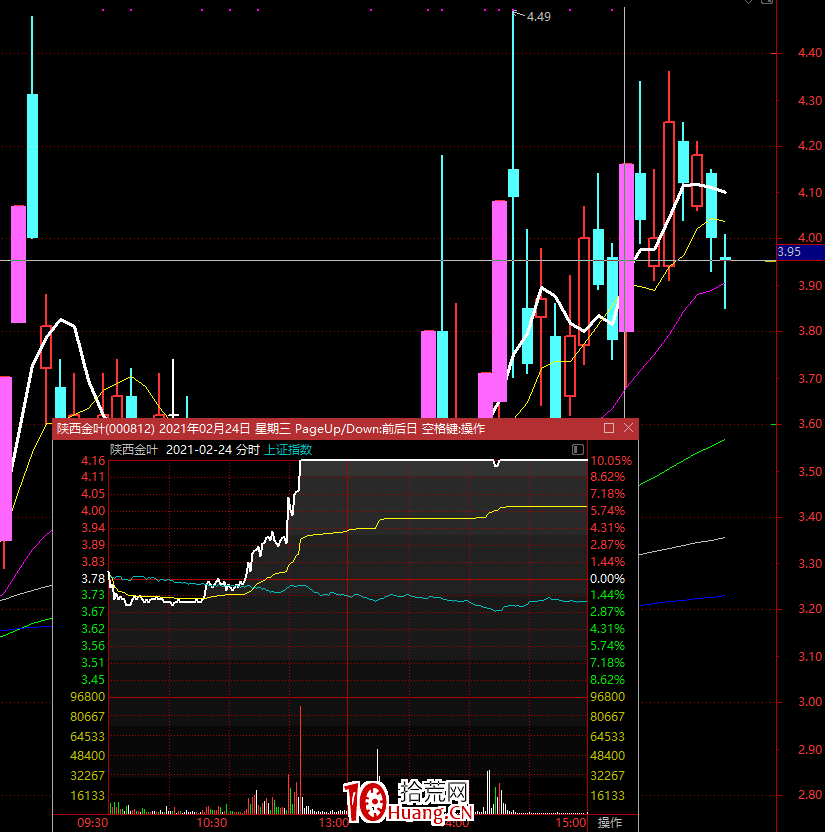
Task: Select the 3.20 price on main axis
Action: click(810, 609)
